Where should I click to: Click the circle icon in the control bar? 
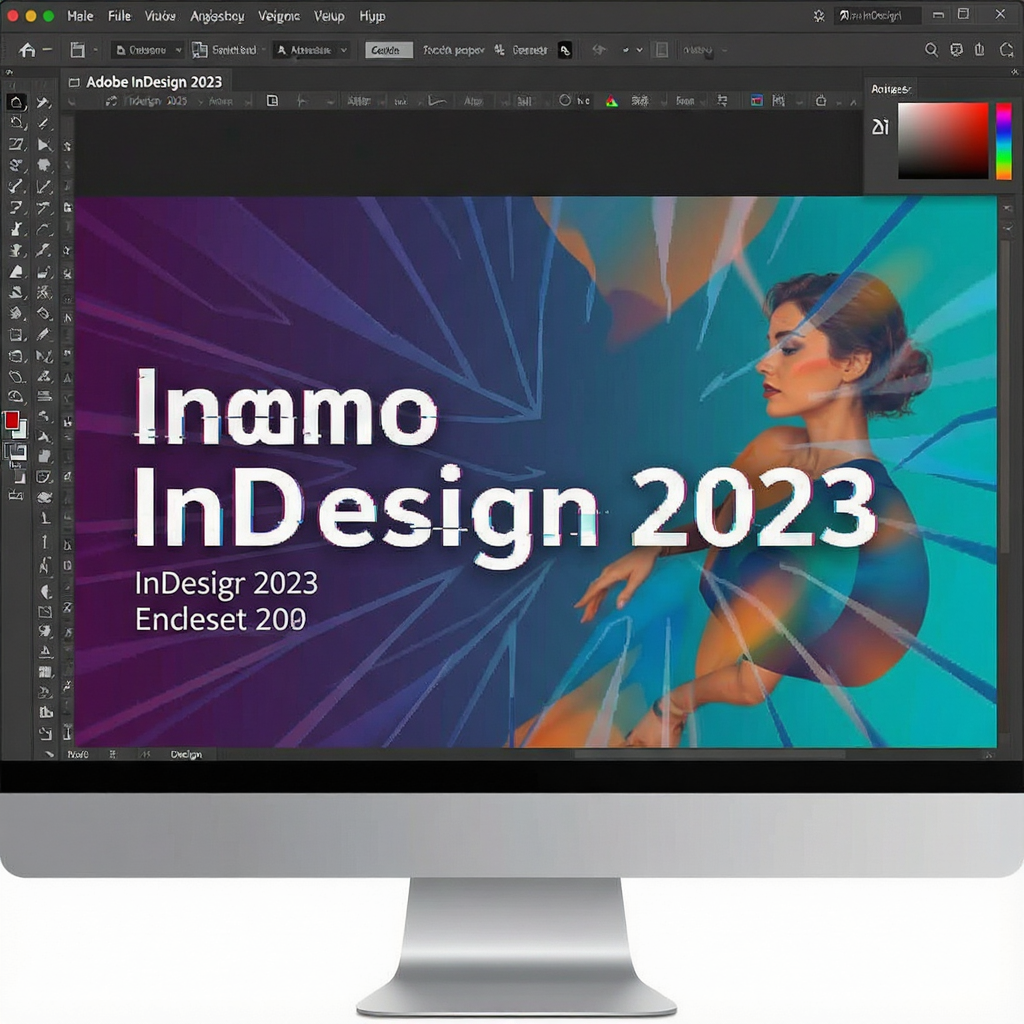click(565, 100)
